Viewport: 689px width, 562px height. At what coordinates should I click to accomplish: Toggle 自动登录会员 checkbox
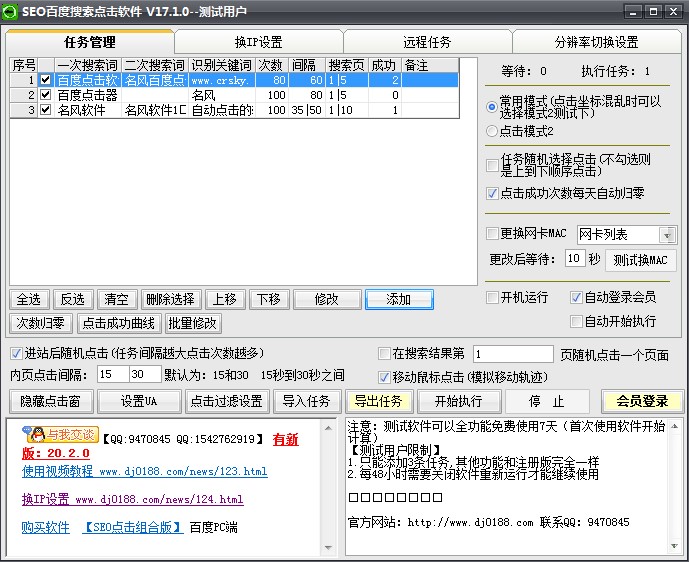(576, 298)
